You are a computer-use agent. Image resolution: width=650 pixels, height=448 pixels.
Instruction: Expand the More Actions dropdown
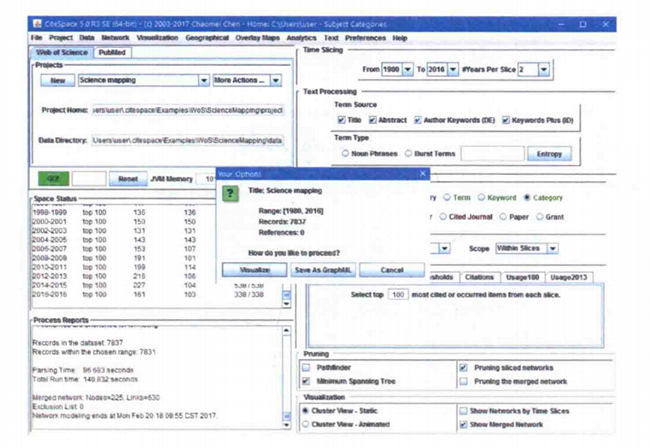274,80
